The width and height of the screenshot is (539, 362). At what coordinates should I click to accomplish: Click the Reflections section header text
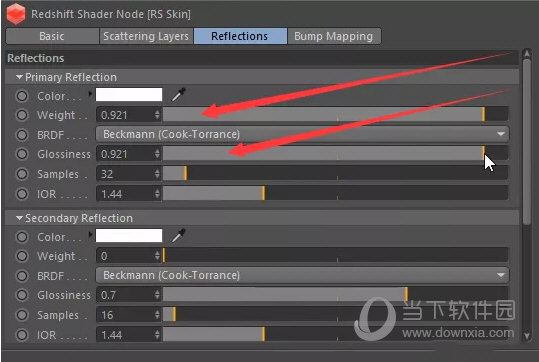point(36,58)
